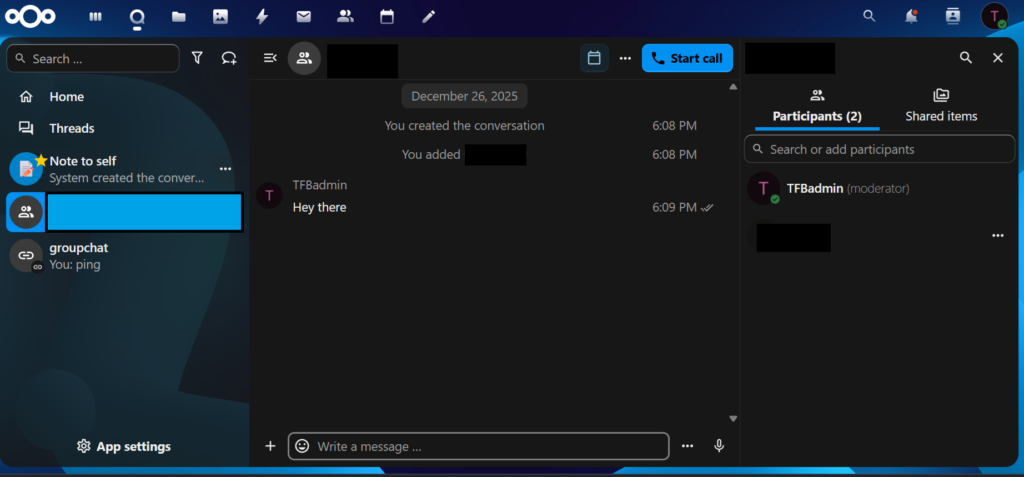
Task: Open the Activity lightning bolt icon
Action: (x=262, y=16)
